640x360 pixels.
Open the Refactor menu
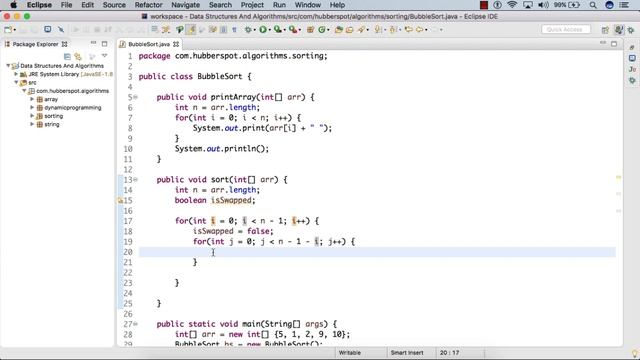click(149, 5)
